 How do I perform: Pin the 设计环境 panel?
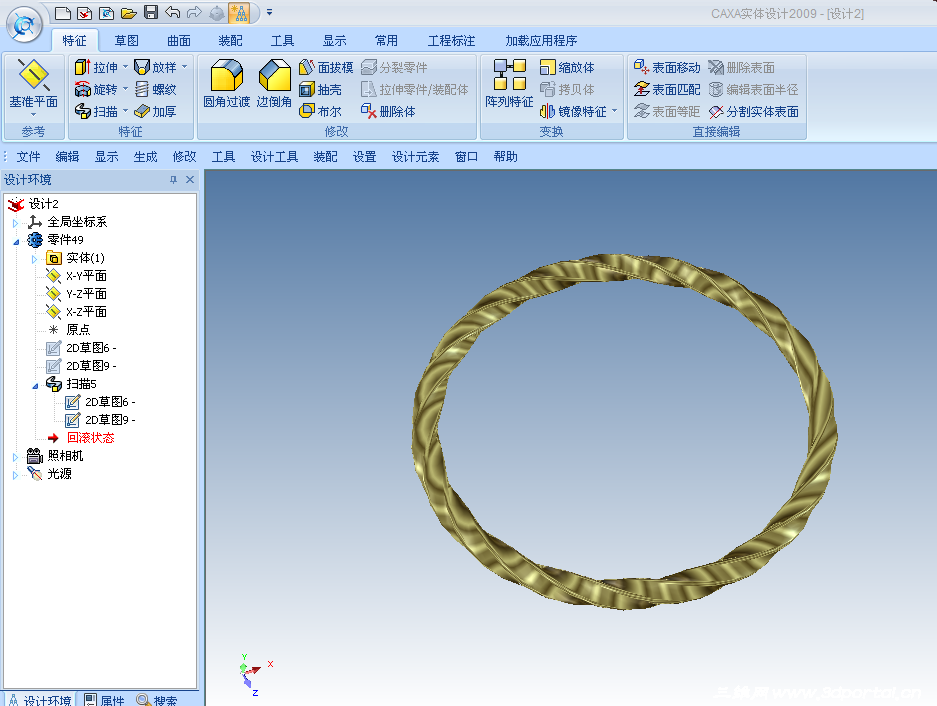(173, 179)
